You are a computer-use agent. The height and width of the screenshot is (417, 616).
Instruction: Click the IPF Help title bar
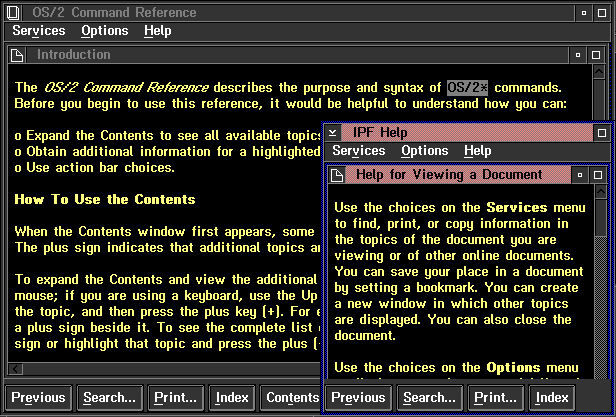click(x=467, y=133)
